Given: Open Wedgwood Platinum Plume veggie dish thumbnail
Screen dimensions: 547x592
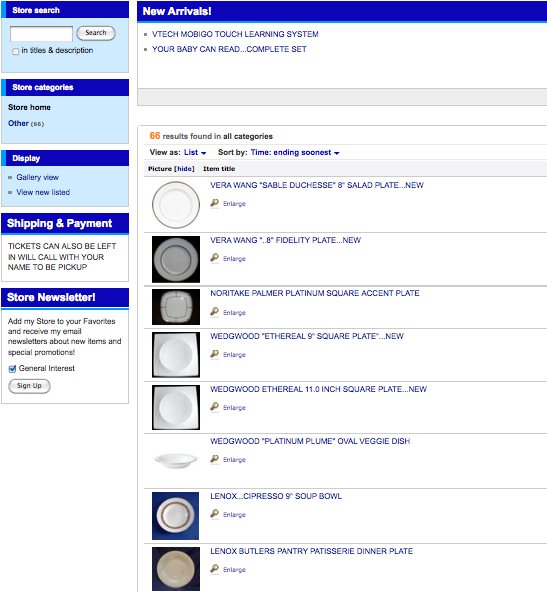Looking at the screenshot, I should (x=176, y=460).
